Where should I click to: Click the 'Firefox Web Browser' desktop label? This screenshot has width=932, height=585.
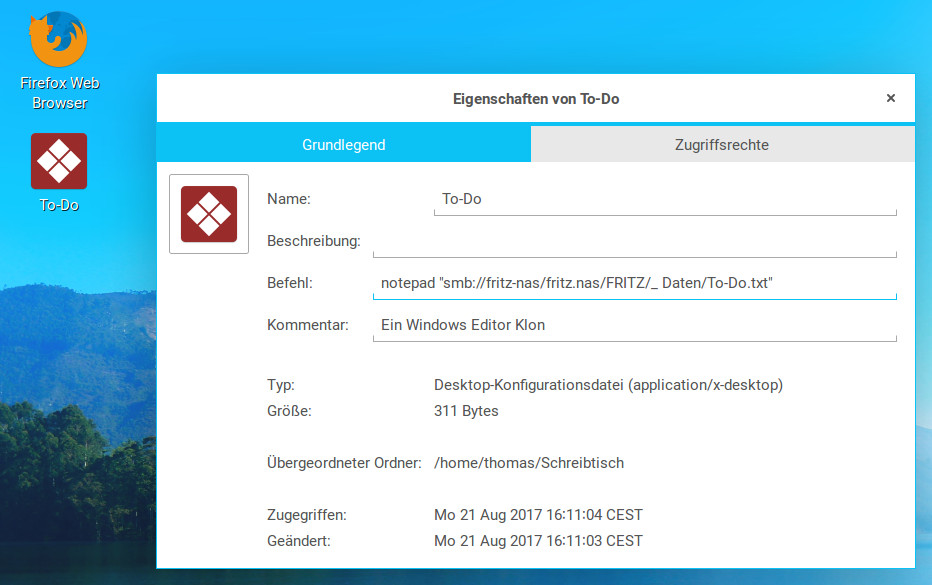[x=60, y=93]
